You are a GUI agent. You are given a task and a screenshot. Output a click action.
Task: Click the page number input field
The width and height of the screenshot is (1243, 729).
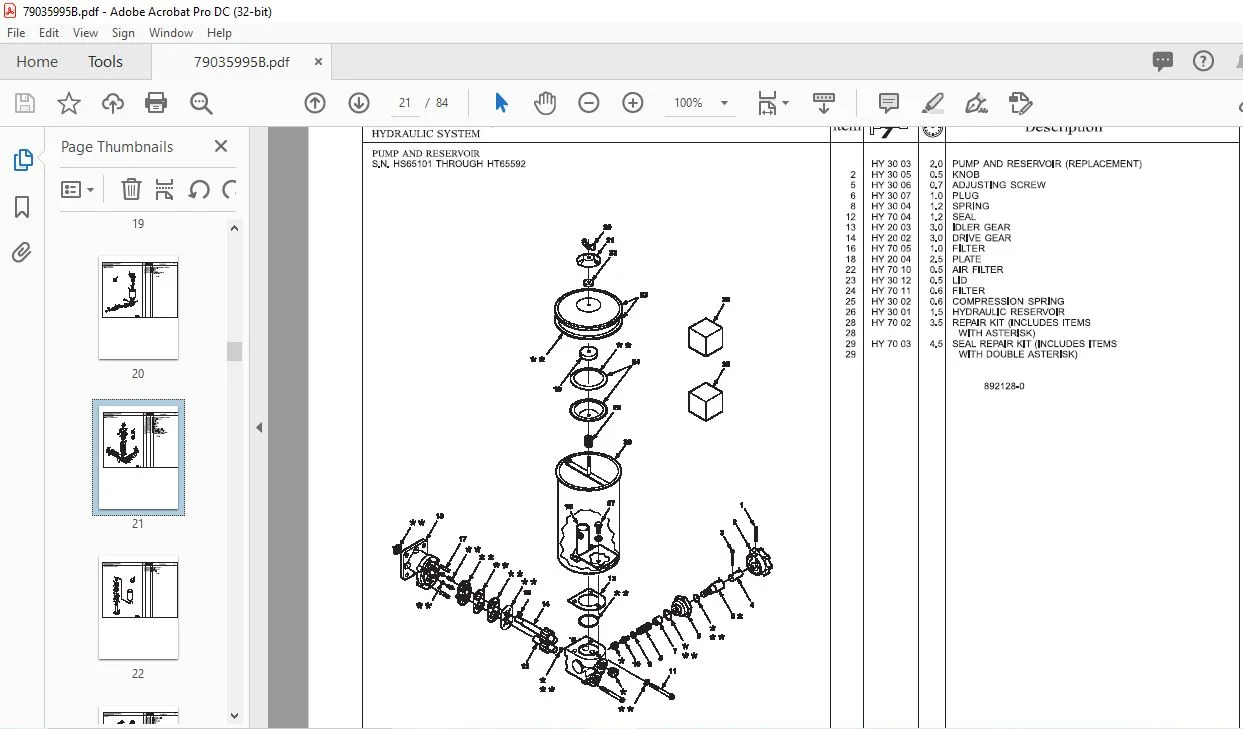coord(405,103)
